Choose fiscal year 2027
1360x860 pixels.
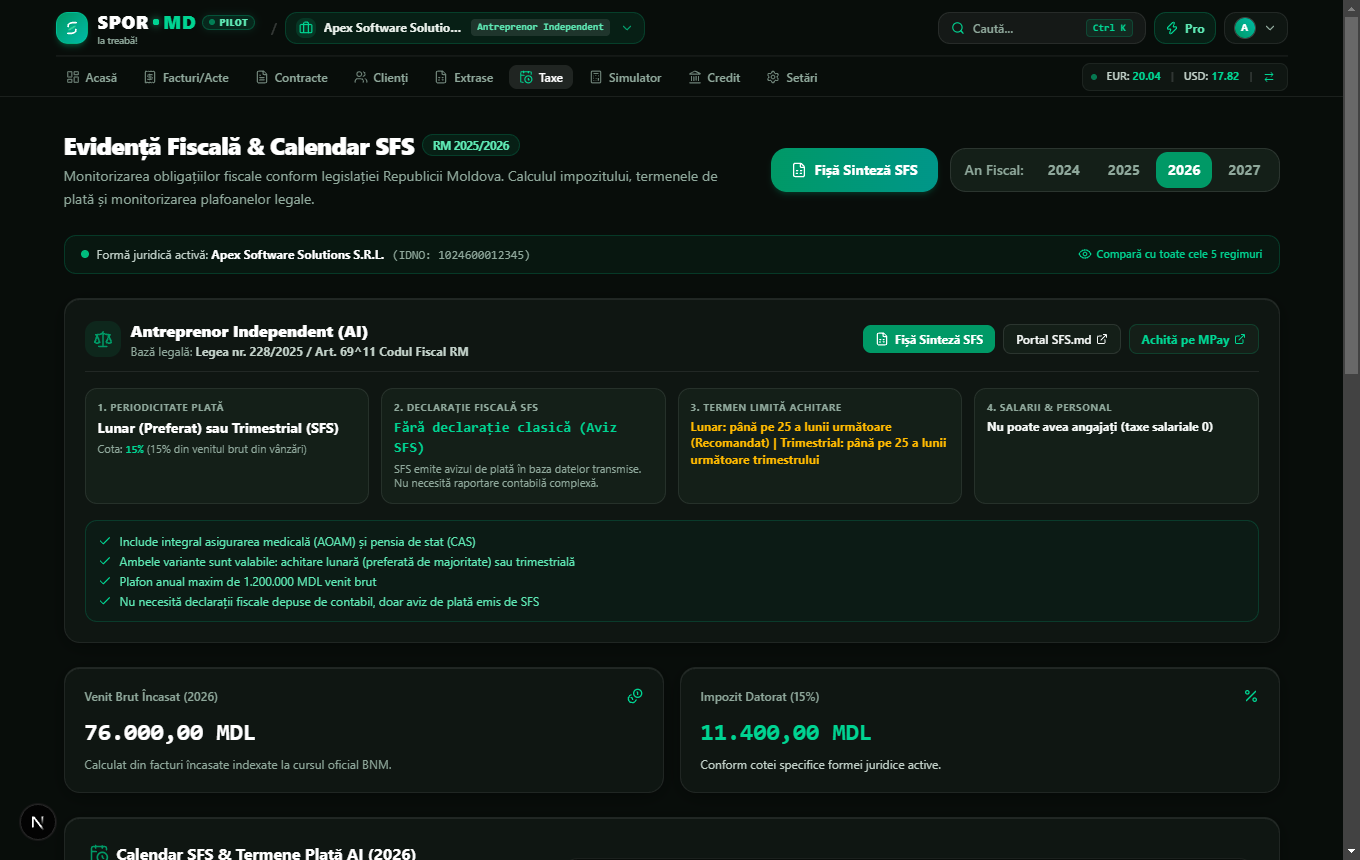(1244, 170)
